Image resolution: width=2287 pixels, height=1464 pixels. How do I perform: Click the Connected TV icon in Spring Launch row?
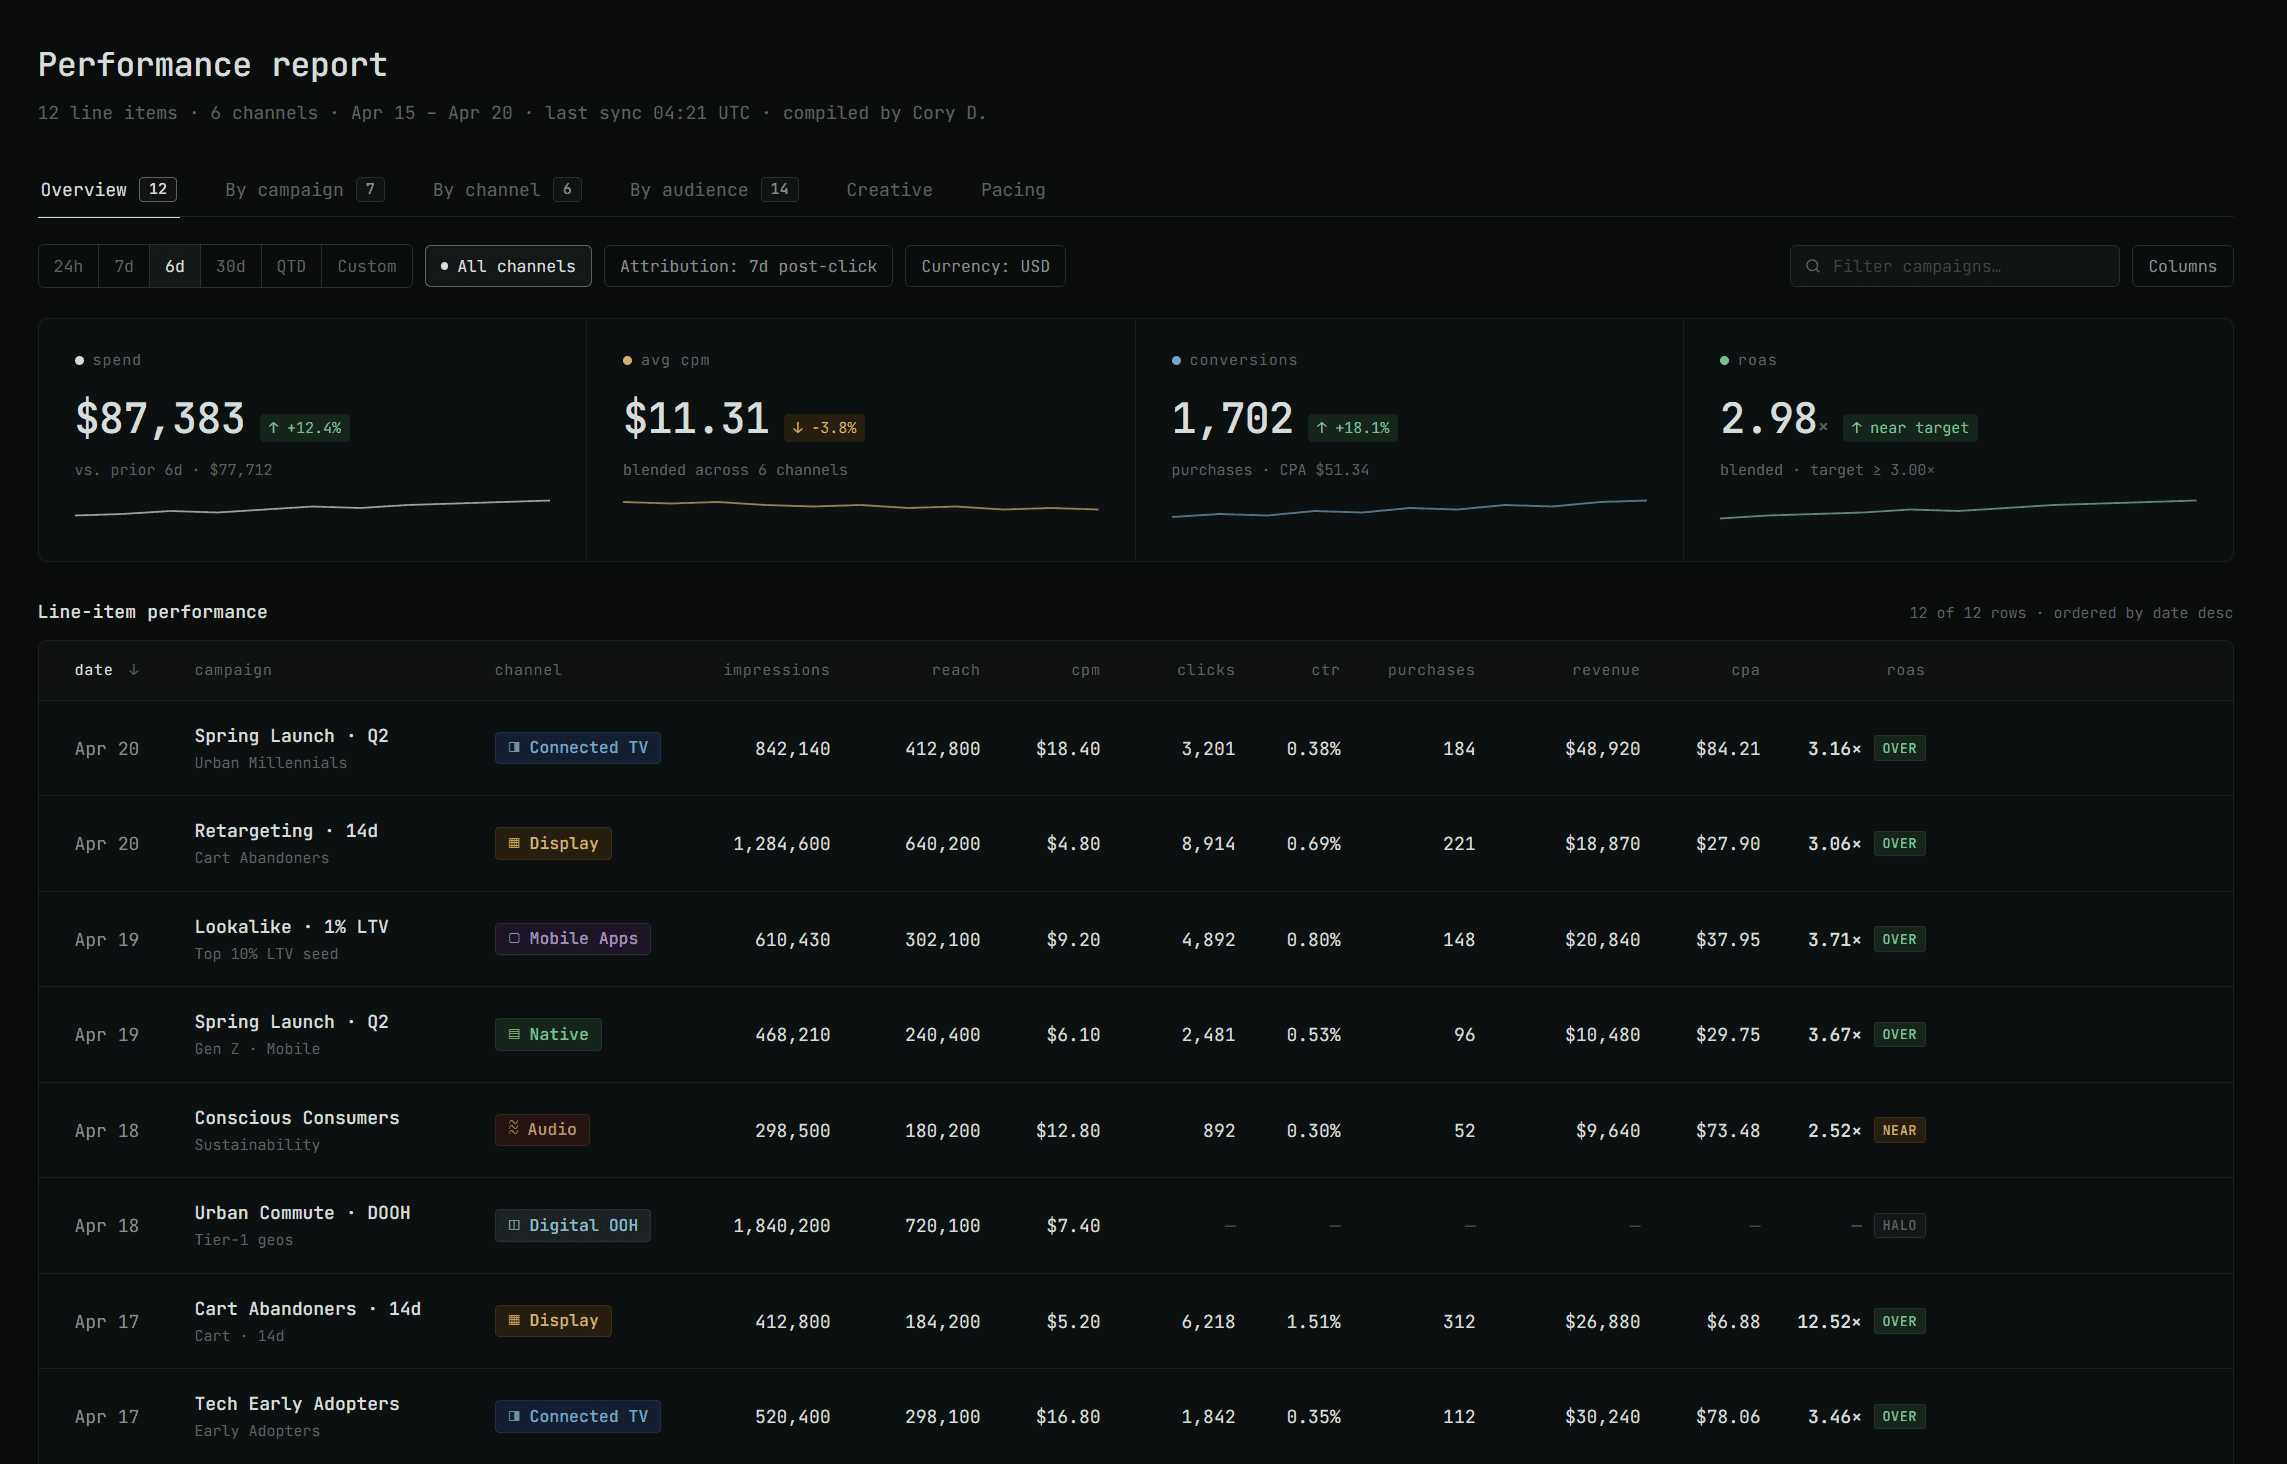point(514,748)
